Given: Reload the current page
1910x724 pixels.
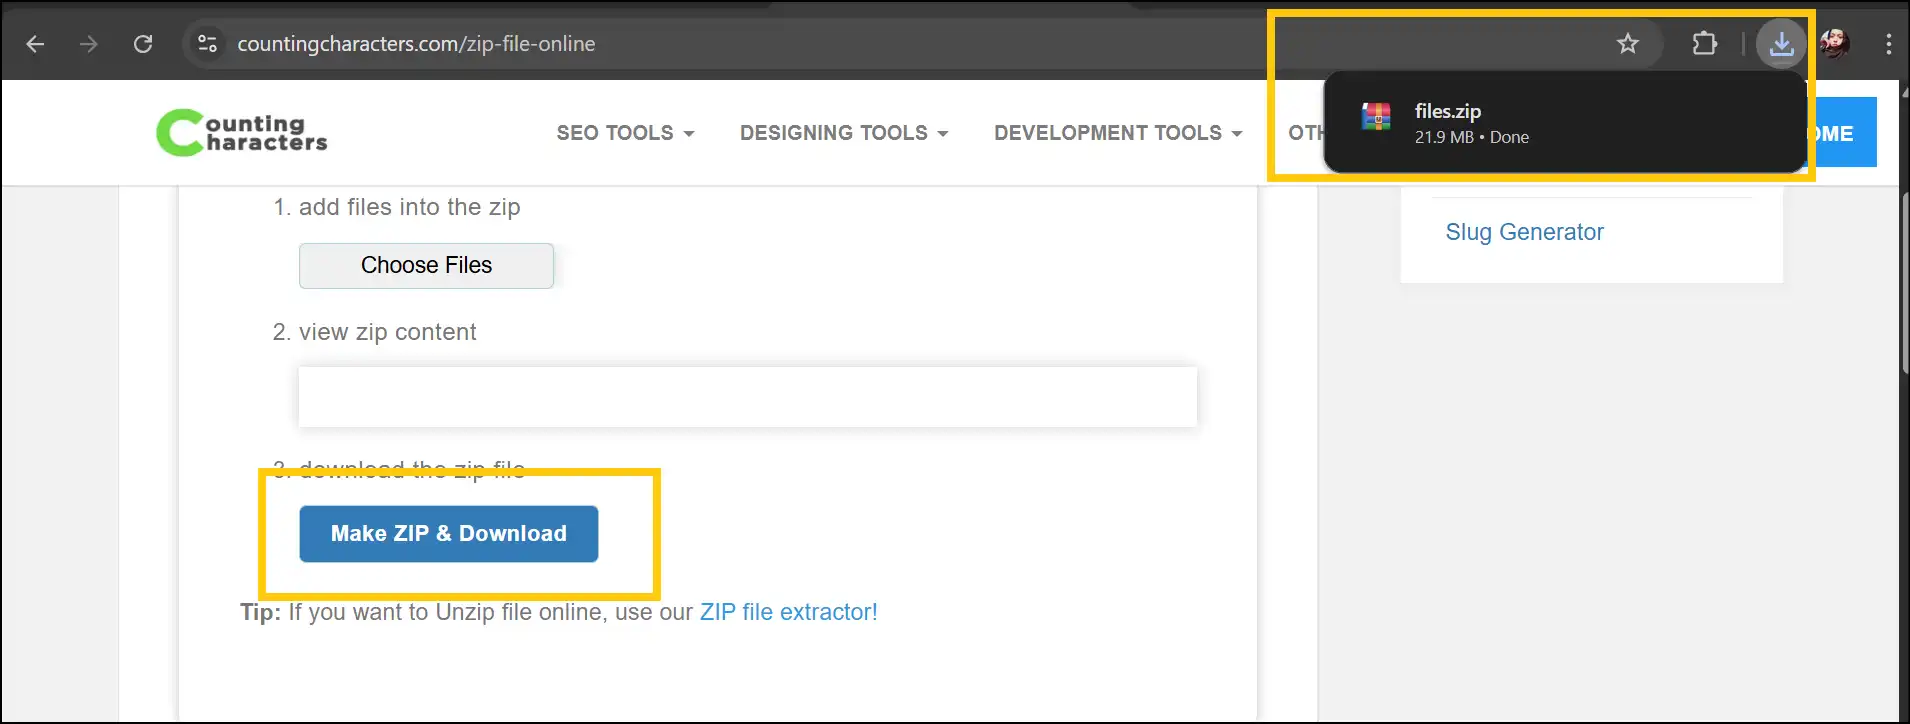Looking at the screenshot, I should coord(143,44).
